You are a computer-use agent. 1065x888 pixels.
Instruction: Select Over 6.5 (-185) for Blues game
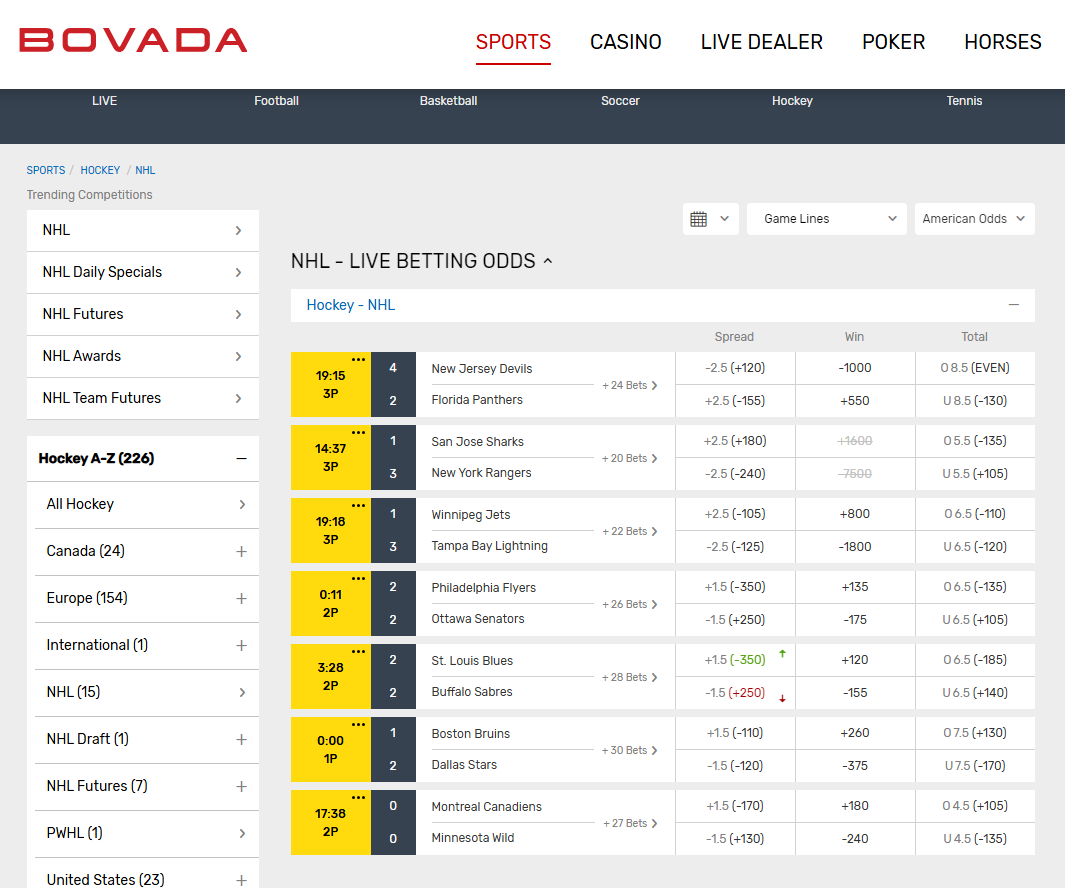974,660
